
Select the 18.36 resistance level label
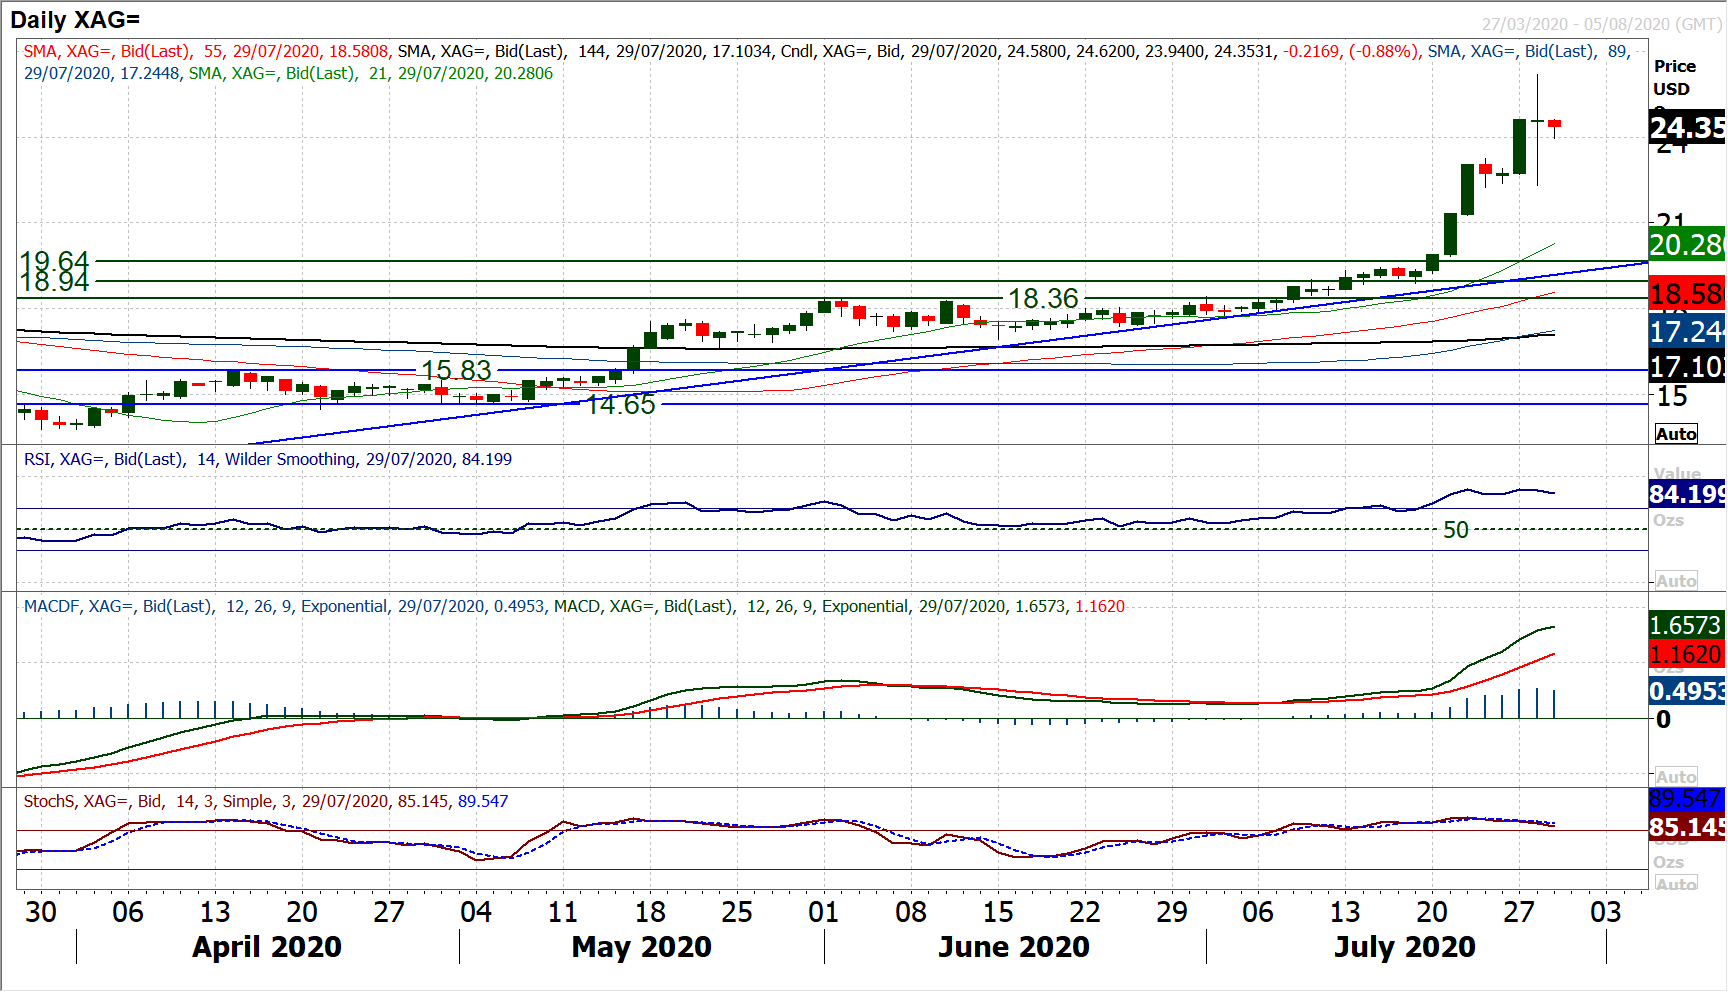tap(1043, 299)
